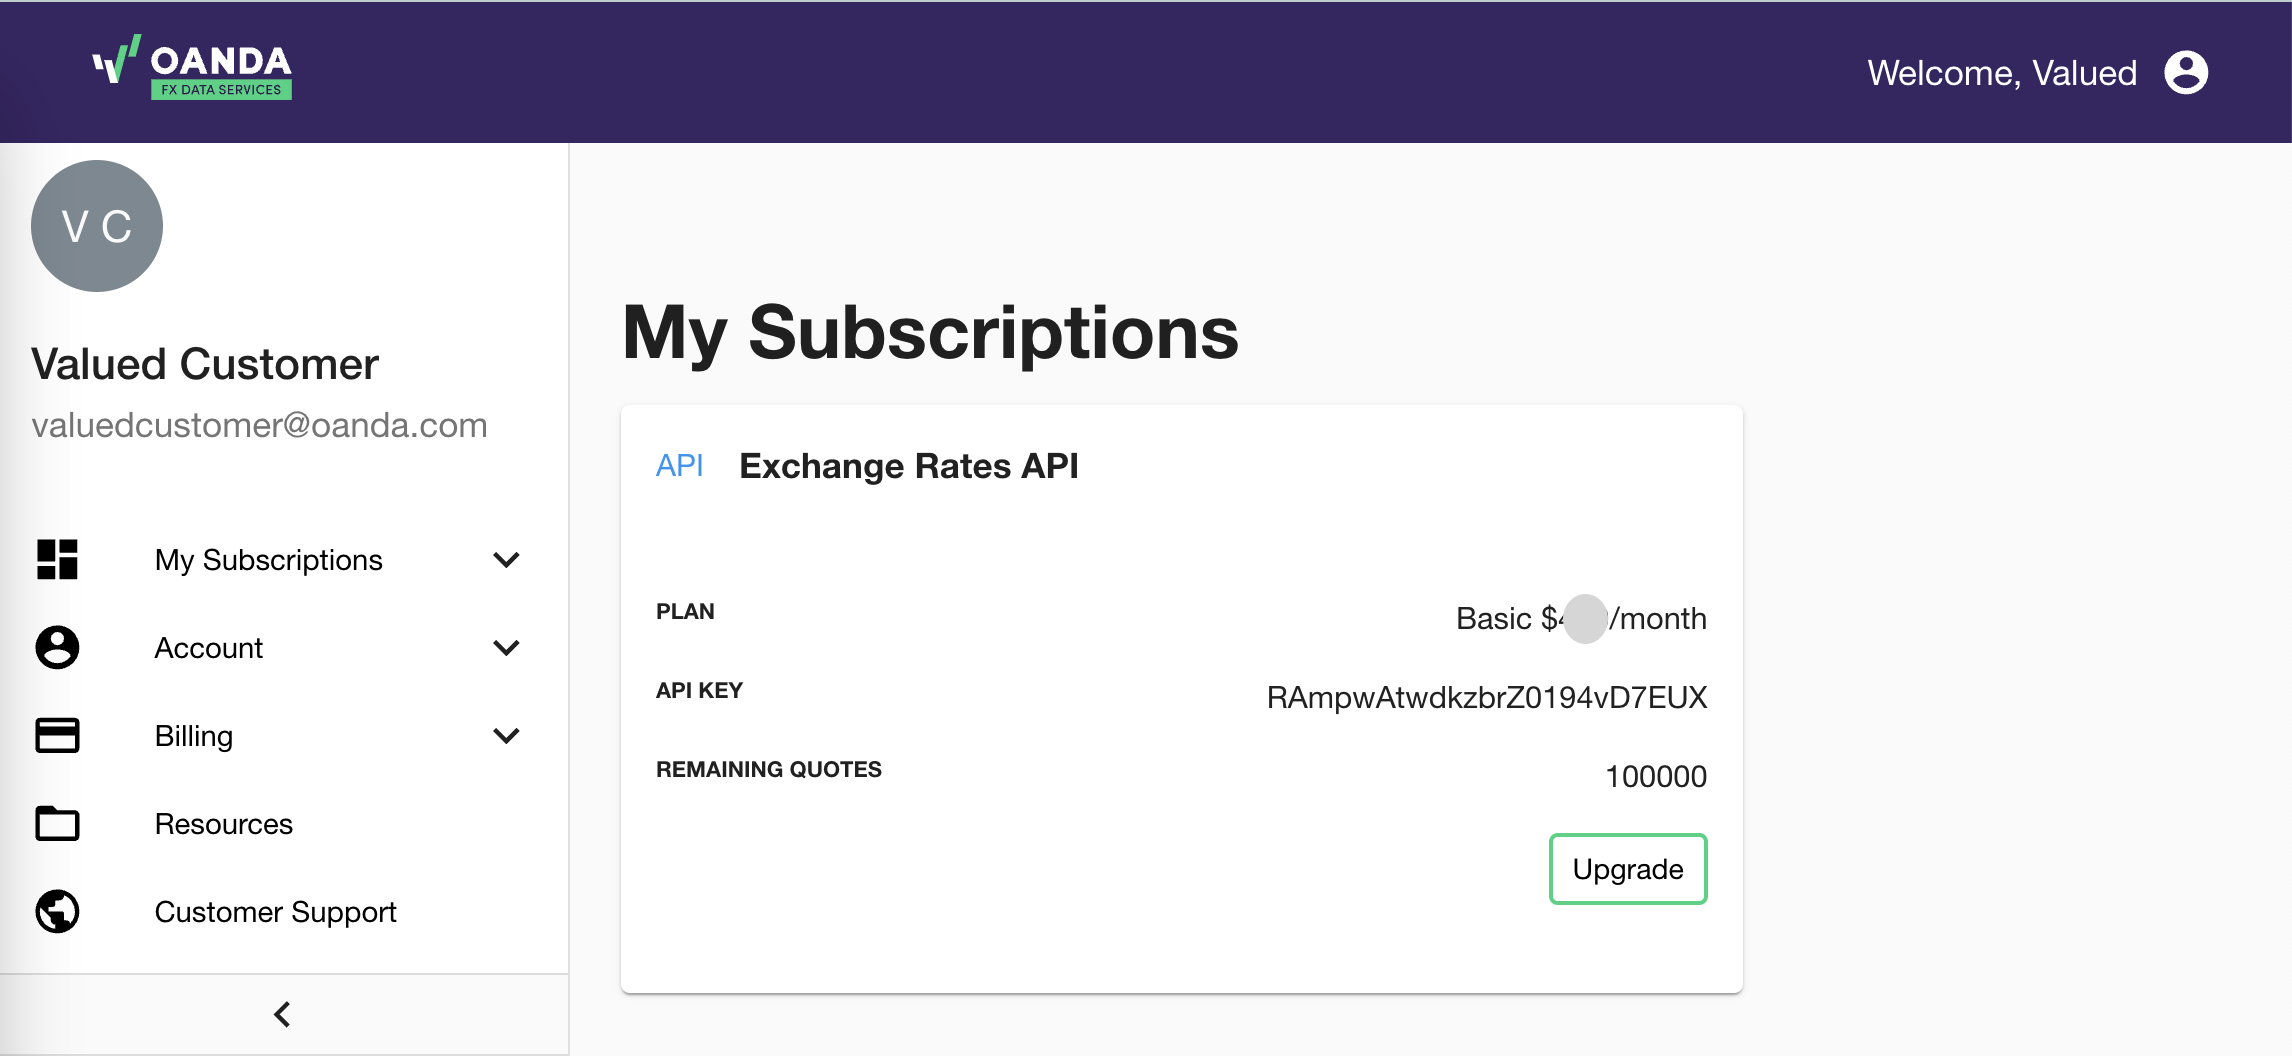Click the Upgrade button
2292x1056 pixels.
(x=1628, y=869)
